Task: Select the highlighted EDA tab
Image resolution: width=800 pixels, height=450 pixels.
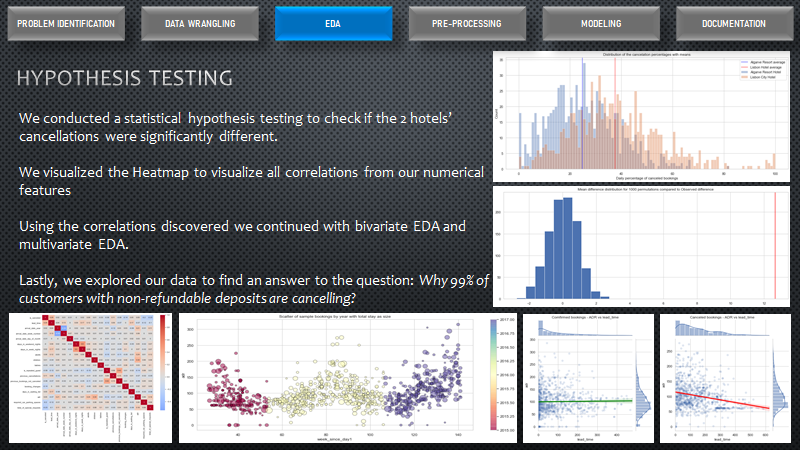Action: point(333,23)
